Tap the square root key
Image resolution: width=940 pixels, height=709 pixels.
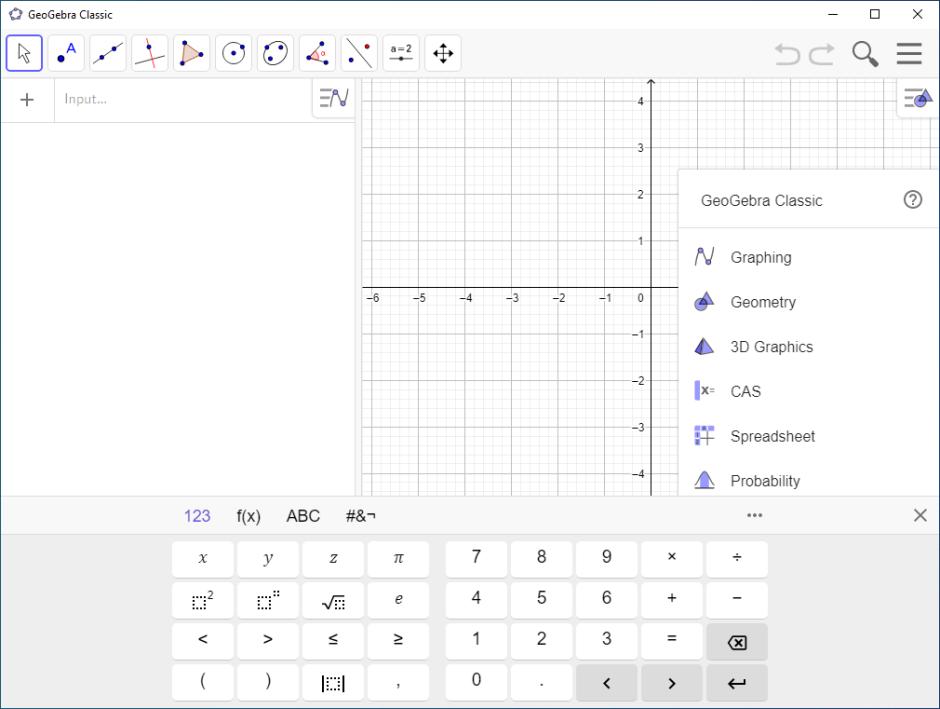pyautogui.click(x=333, y=600)
